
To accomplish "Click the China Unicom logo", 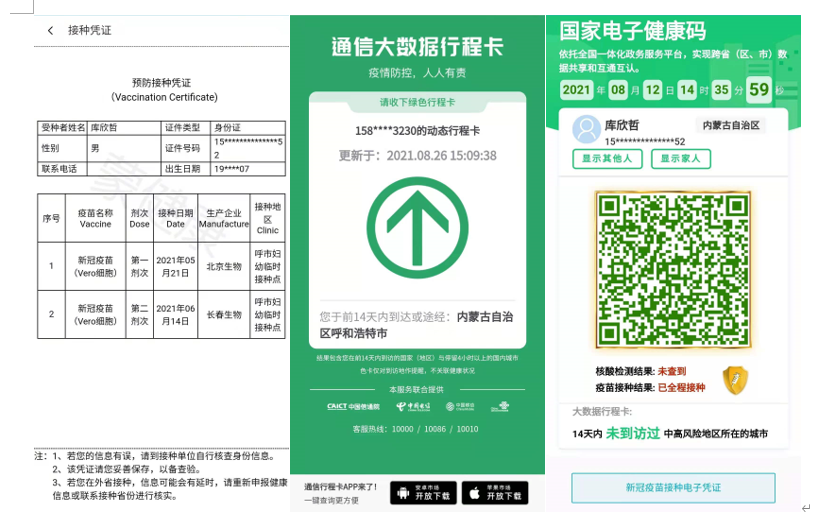I will pos(500,407).
